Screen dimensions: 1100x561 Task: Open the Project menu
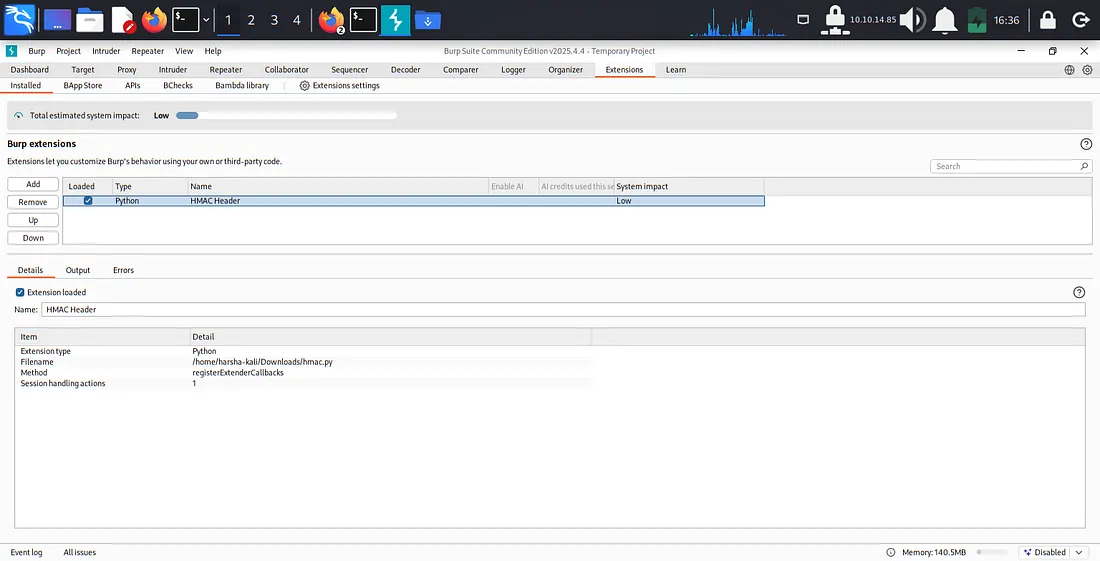click(68, 51)
